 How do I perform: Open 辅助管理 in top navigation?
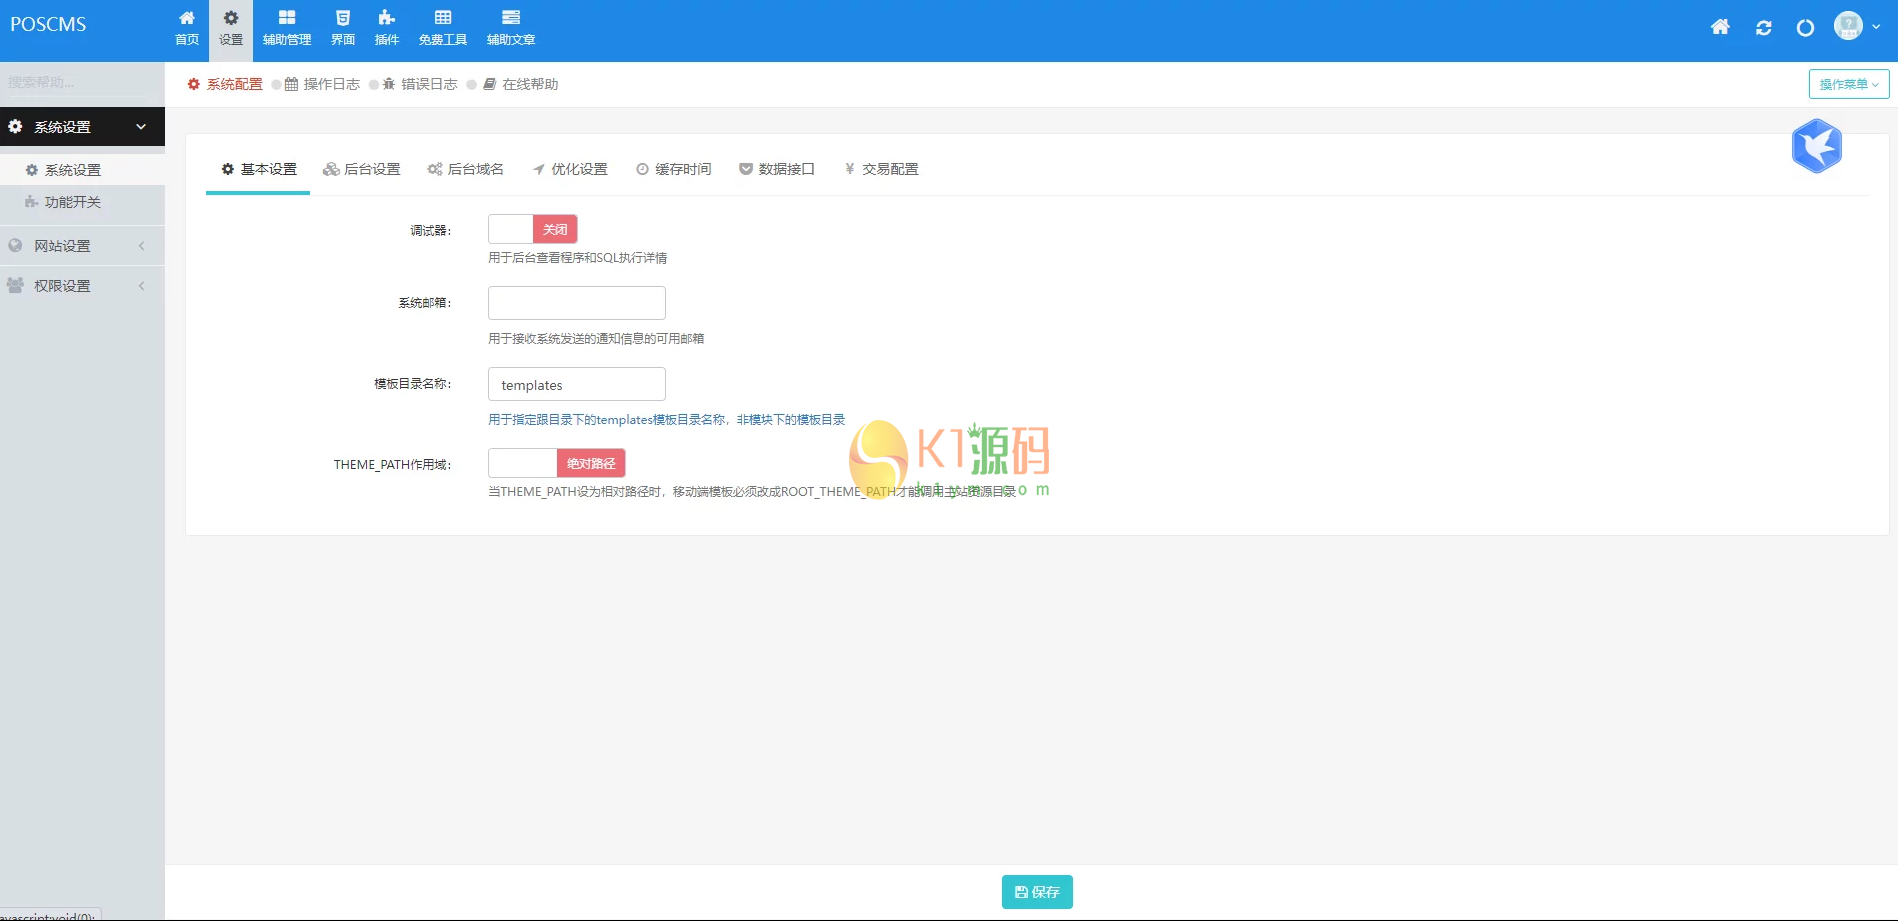coord(287,28)
